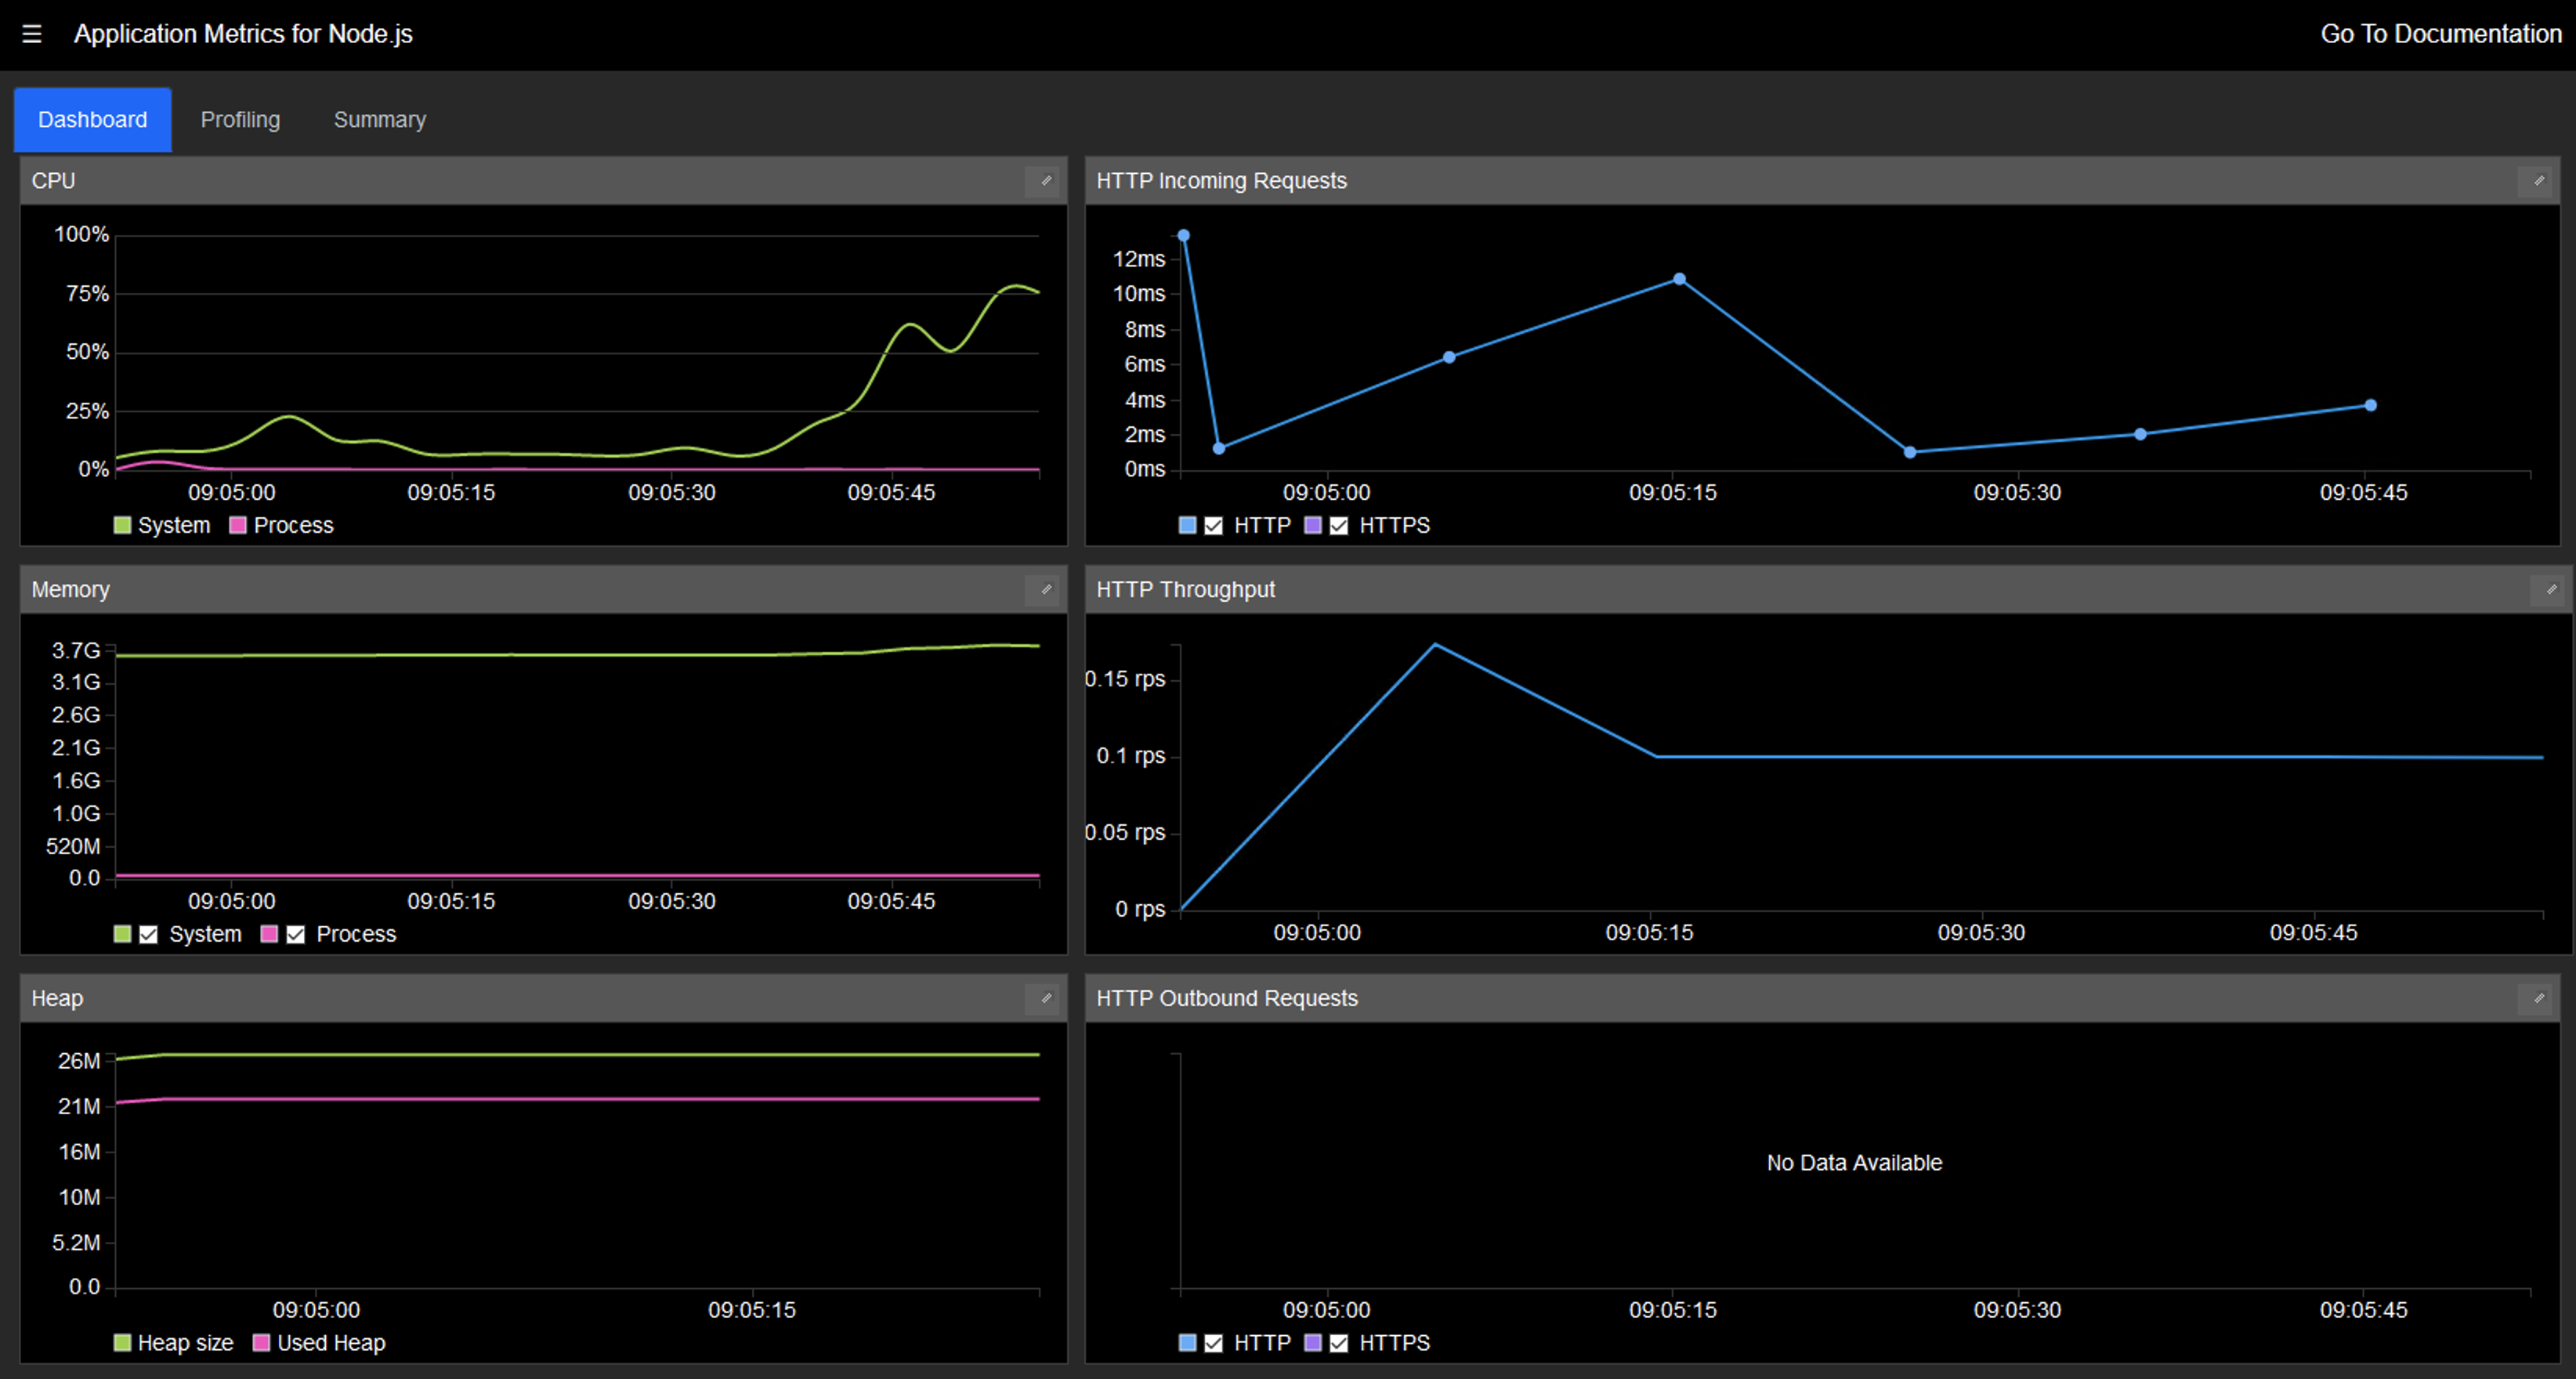This screenshot has width=2576, height=1379.
Task: Click green System swatch in CPU legend
Action: click(x=122, y=526)
